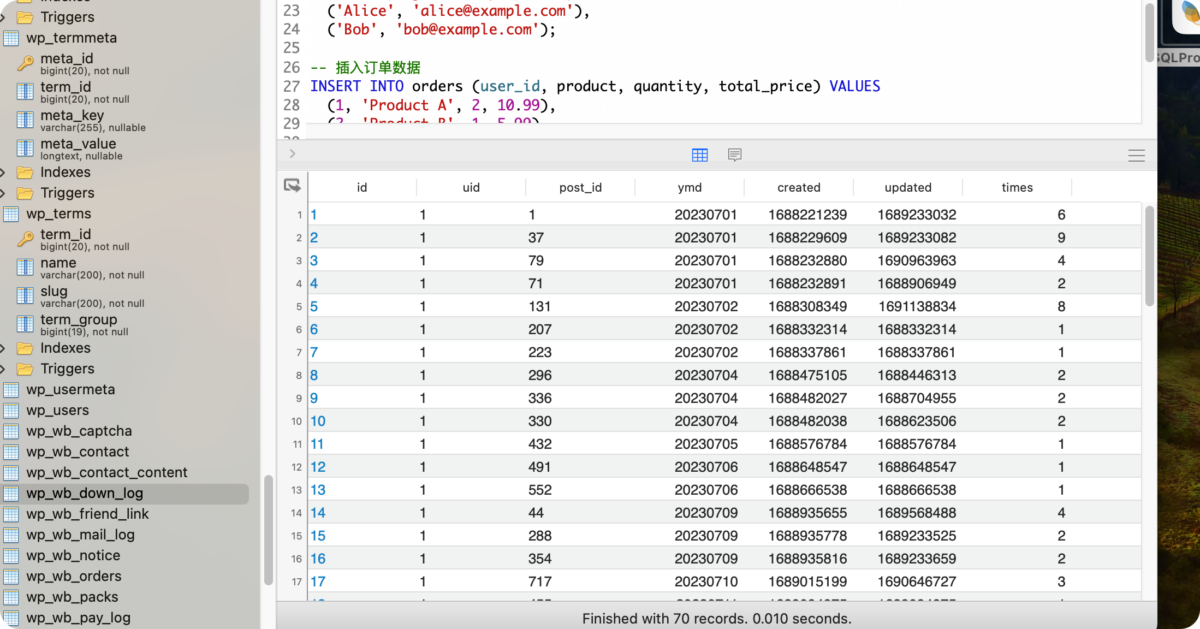Click the updated cell 1690963963

click(x=917, y=261)
